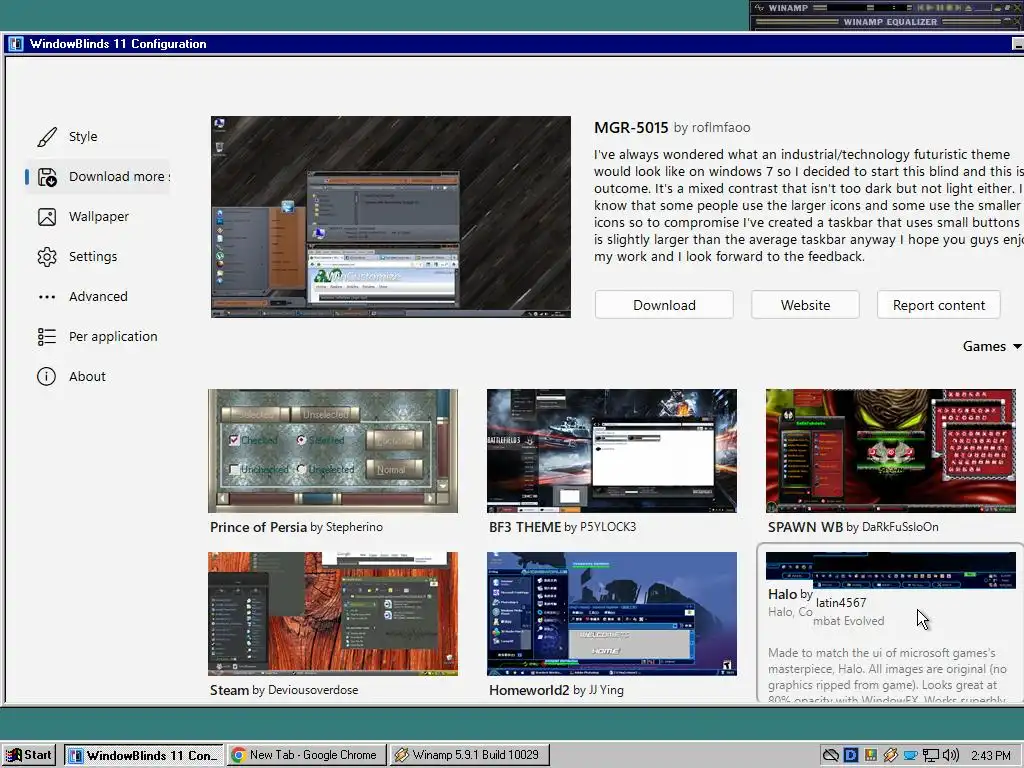
Task: Download the MGR-5015 skin
Action: pos(664,305)
